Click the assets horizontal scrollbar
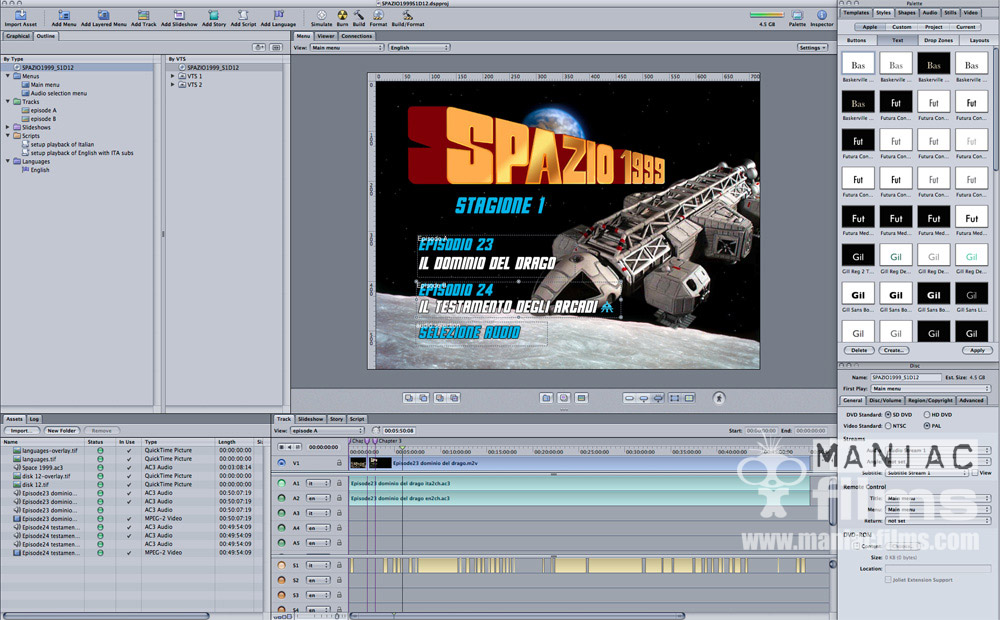This screenshot has height=620, width=1000. [106, 616]
